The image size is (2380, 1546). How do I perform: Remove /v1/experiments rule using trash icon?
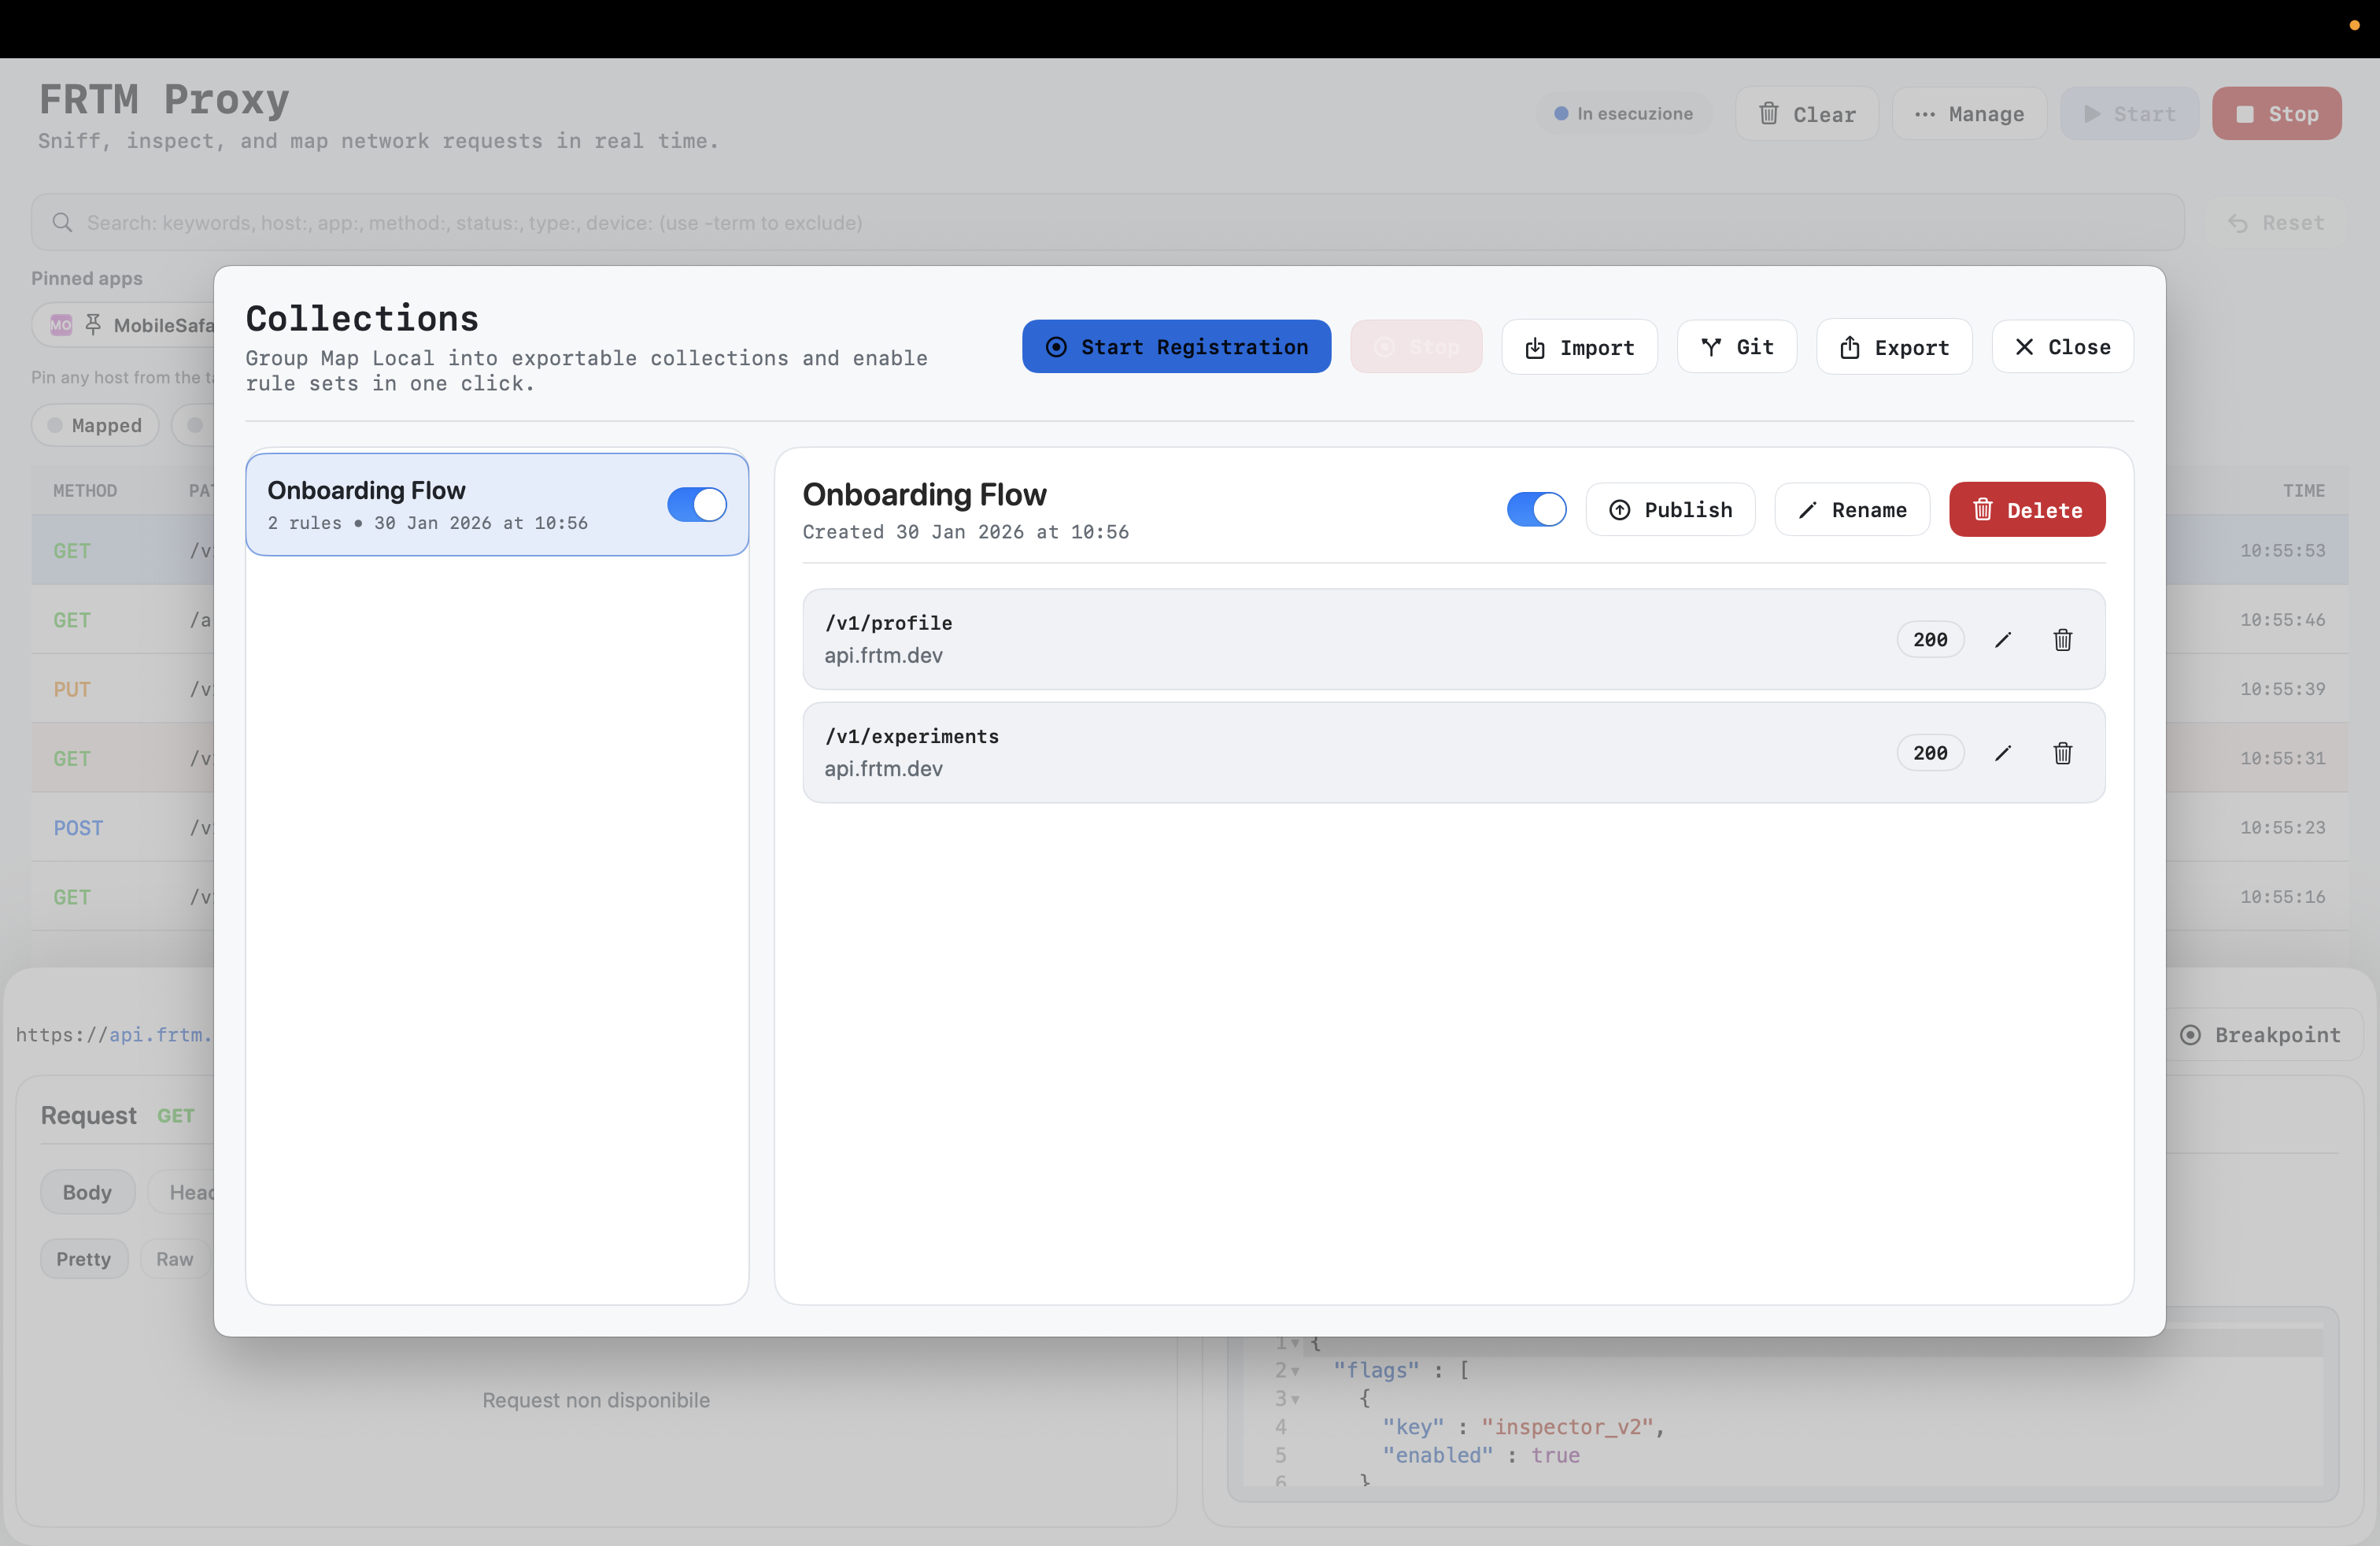tap(2062, 753)
